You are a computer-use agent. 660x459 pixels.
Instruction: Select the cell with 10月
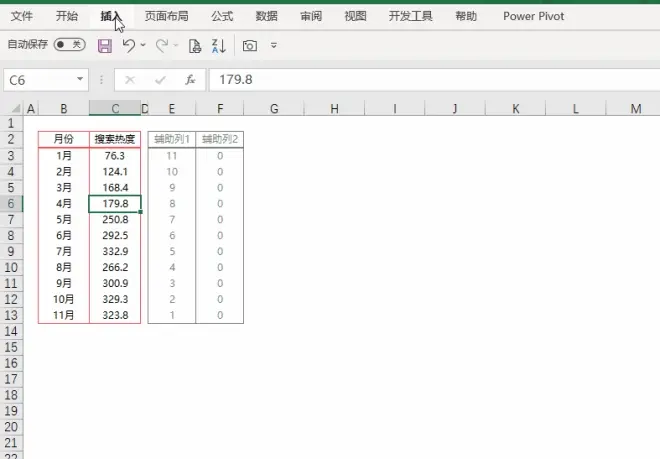pyautogui.click(x=64, y=299)
